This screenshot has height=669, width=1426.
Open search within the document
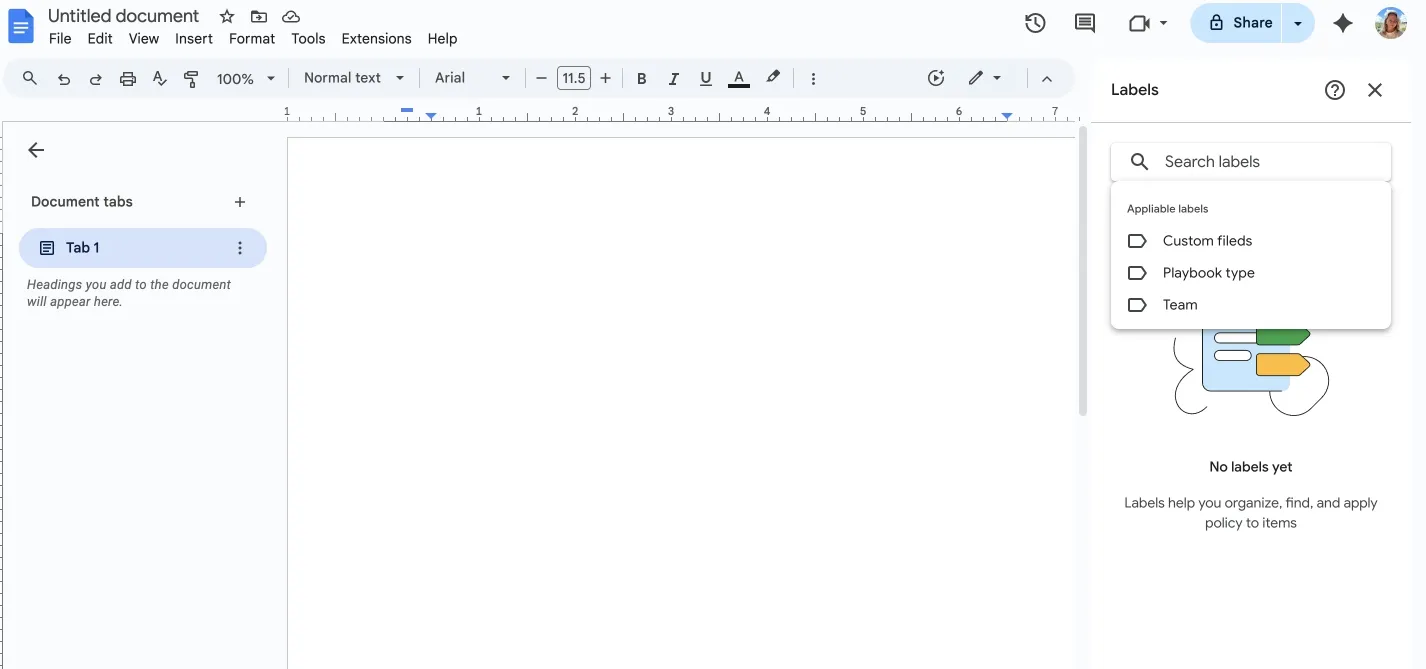(29, 77)
